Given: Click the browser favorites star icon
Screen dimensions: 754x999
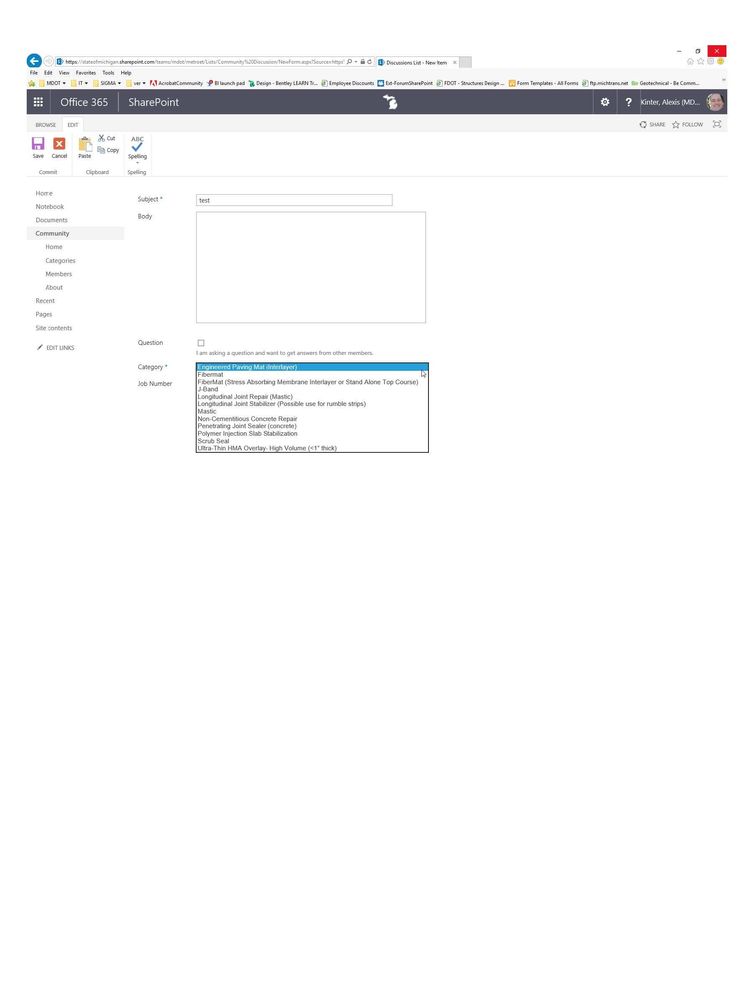Looking at the screenshot, I should pos(700,62).
